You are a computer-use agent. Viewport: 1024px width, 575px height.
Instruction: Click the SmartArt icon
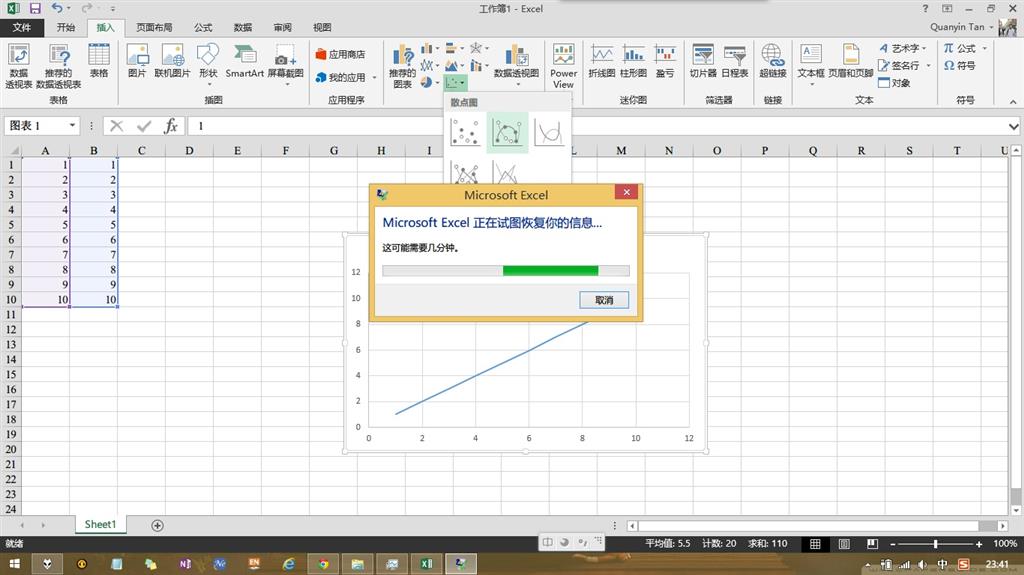(244, 61)
